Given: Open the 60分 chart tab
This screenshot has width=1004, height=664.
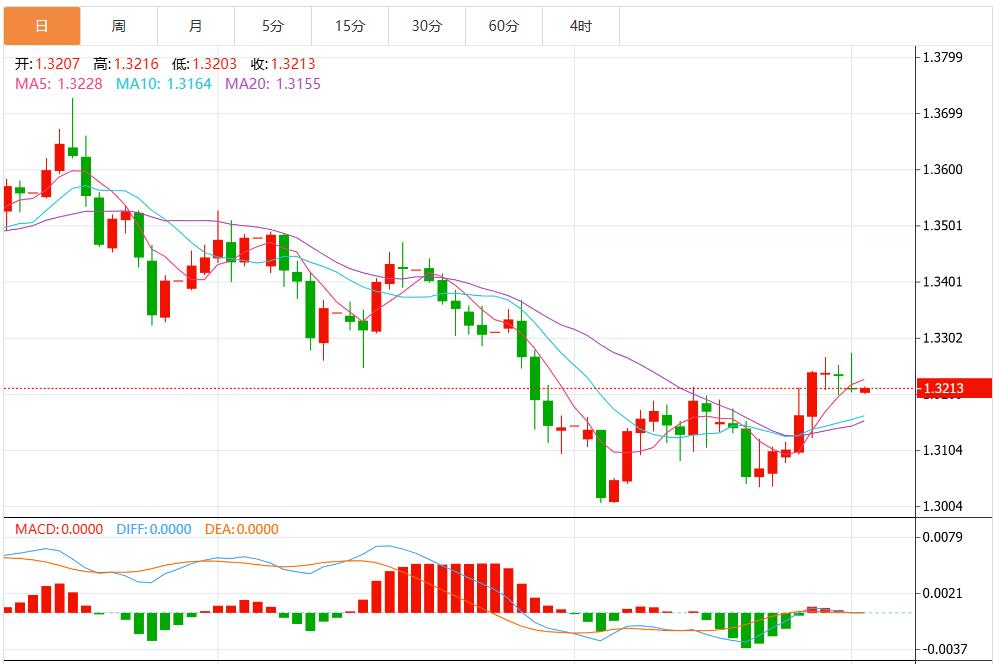Looking at the screenshot, I should [x=503, y=26].
